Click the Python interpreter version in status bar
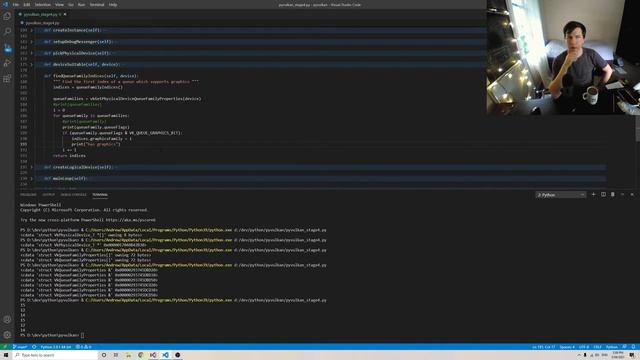 pos(56,347)
